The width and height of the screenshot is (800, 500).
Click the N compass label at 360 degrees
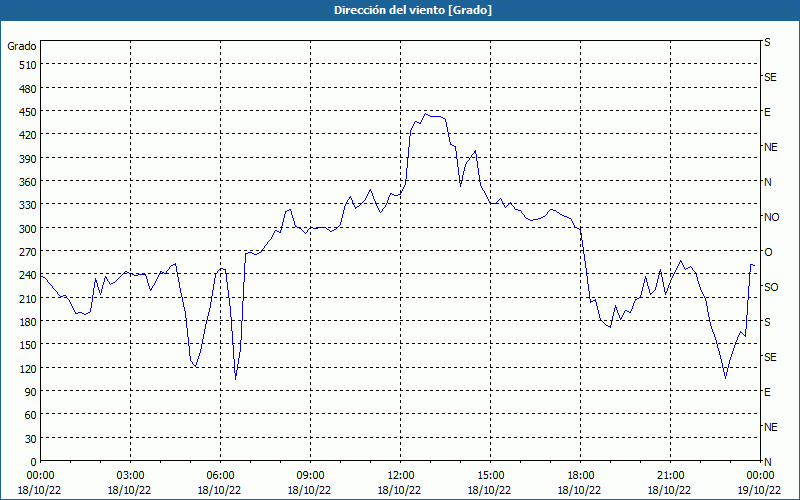click(768, 182)
